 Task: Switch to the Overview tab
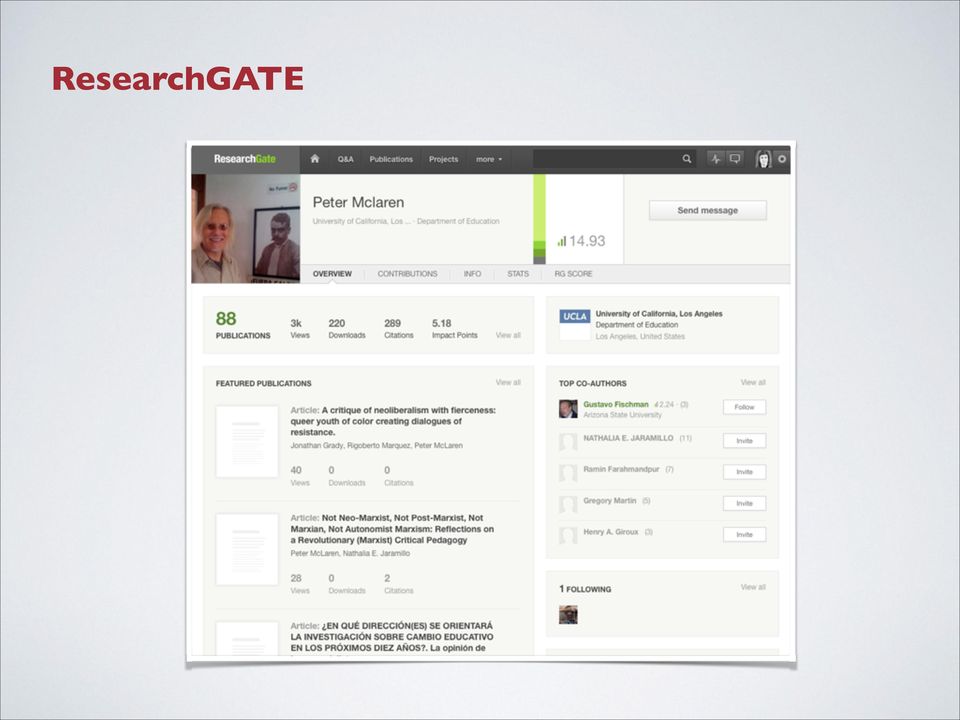(332, 274)
